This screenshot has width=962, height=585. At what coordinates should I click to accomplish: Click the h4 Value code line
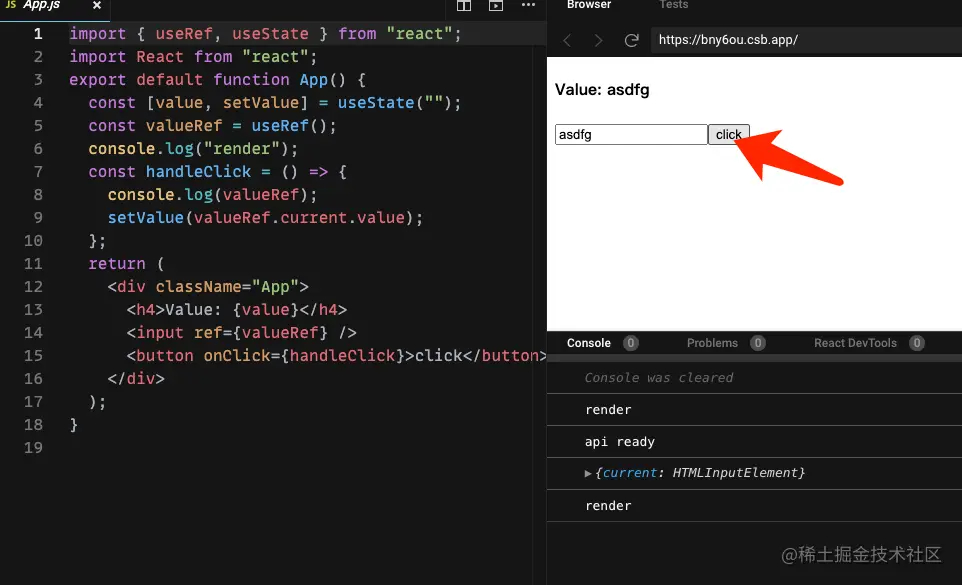pos(237,310)
